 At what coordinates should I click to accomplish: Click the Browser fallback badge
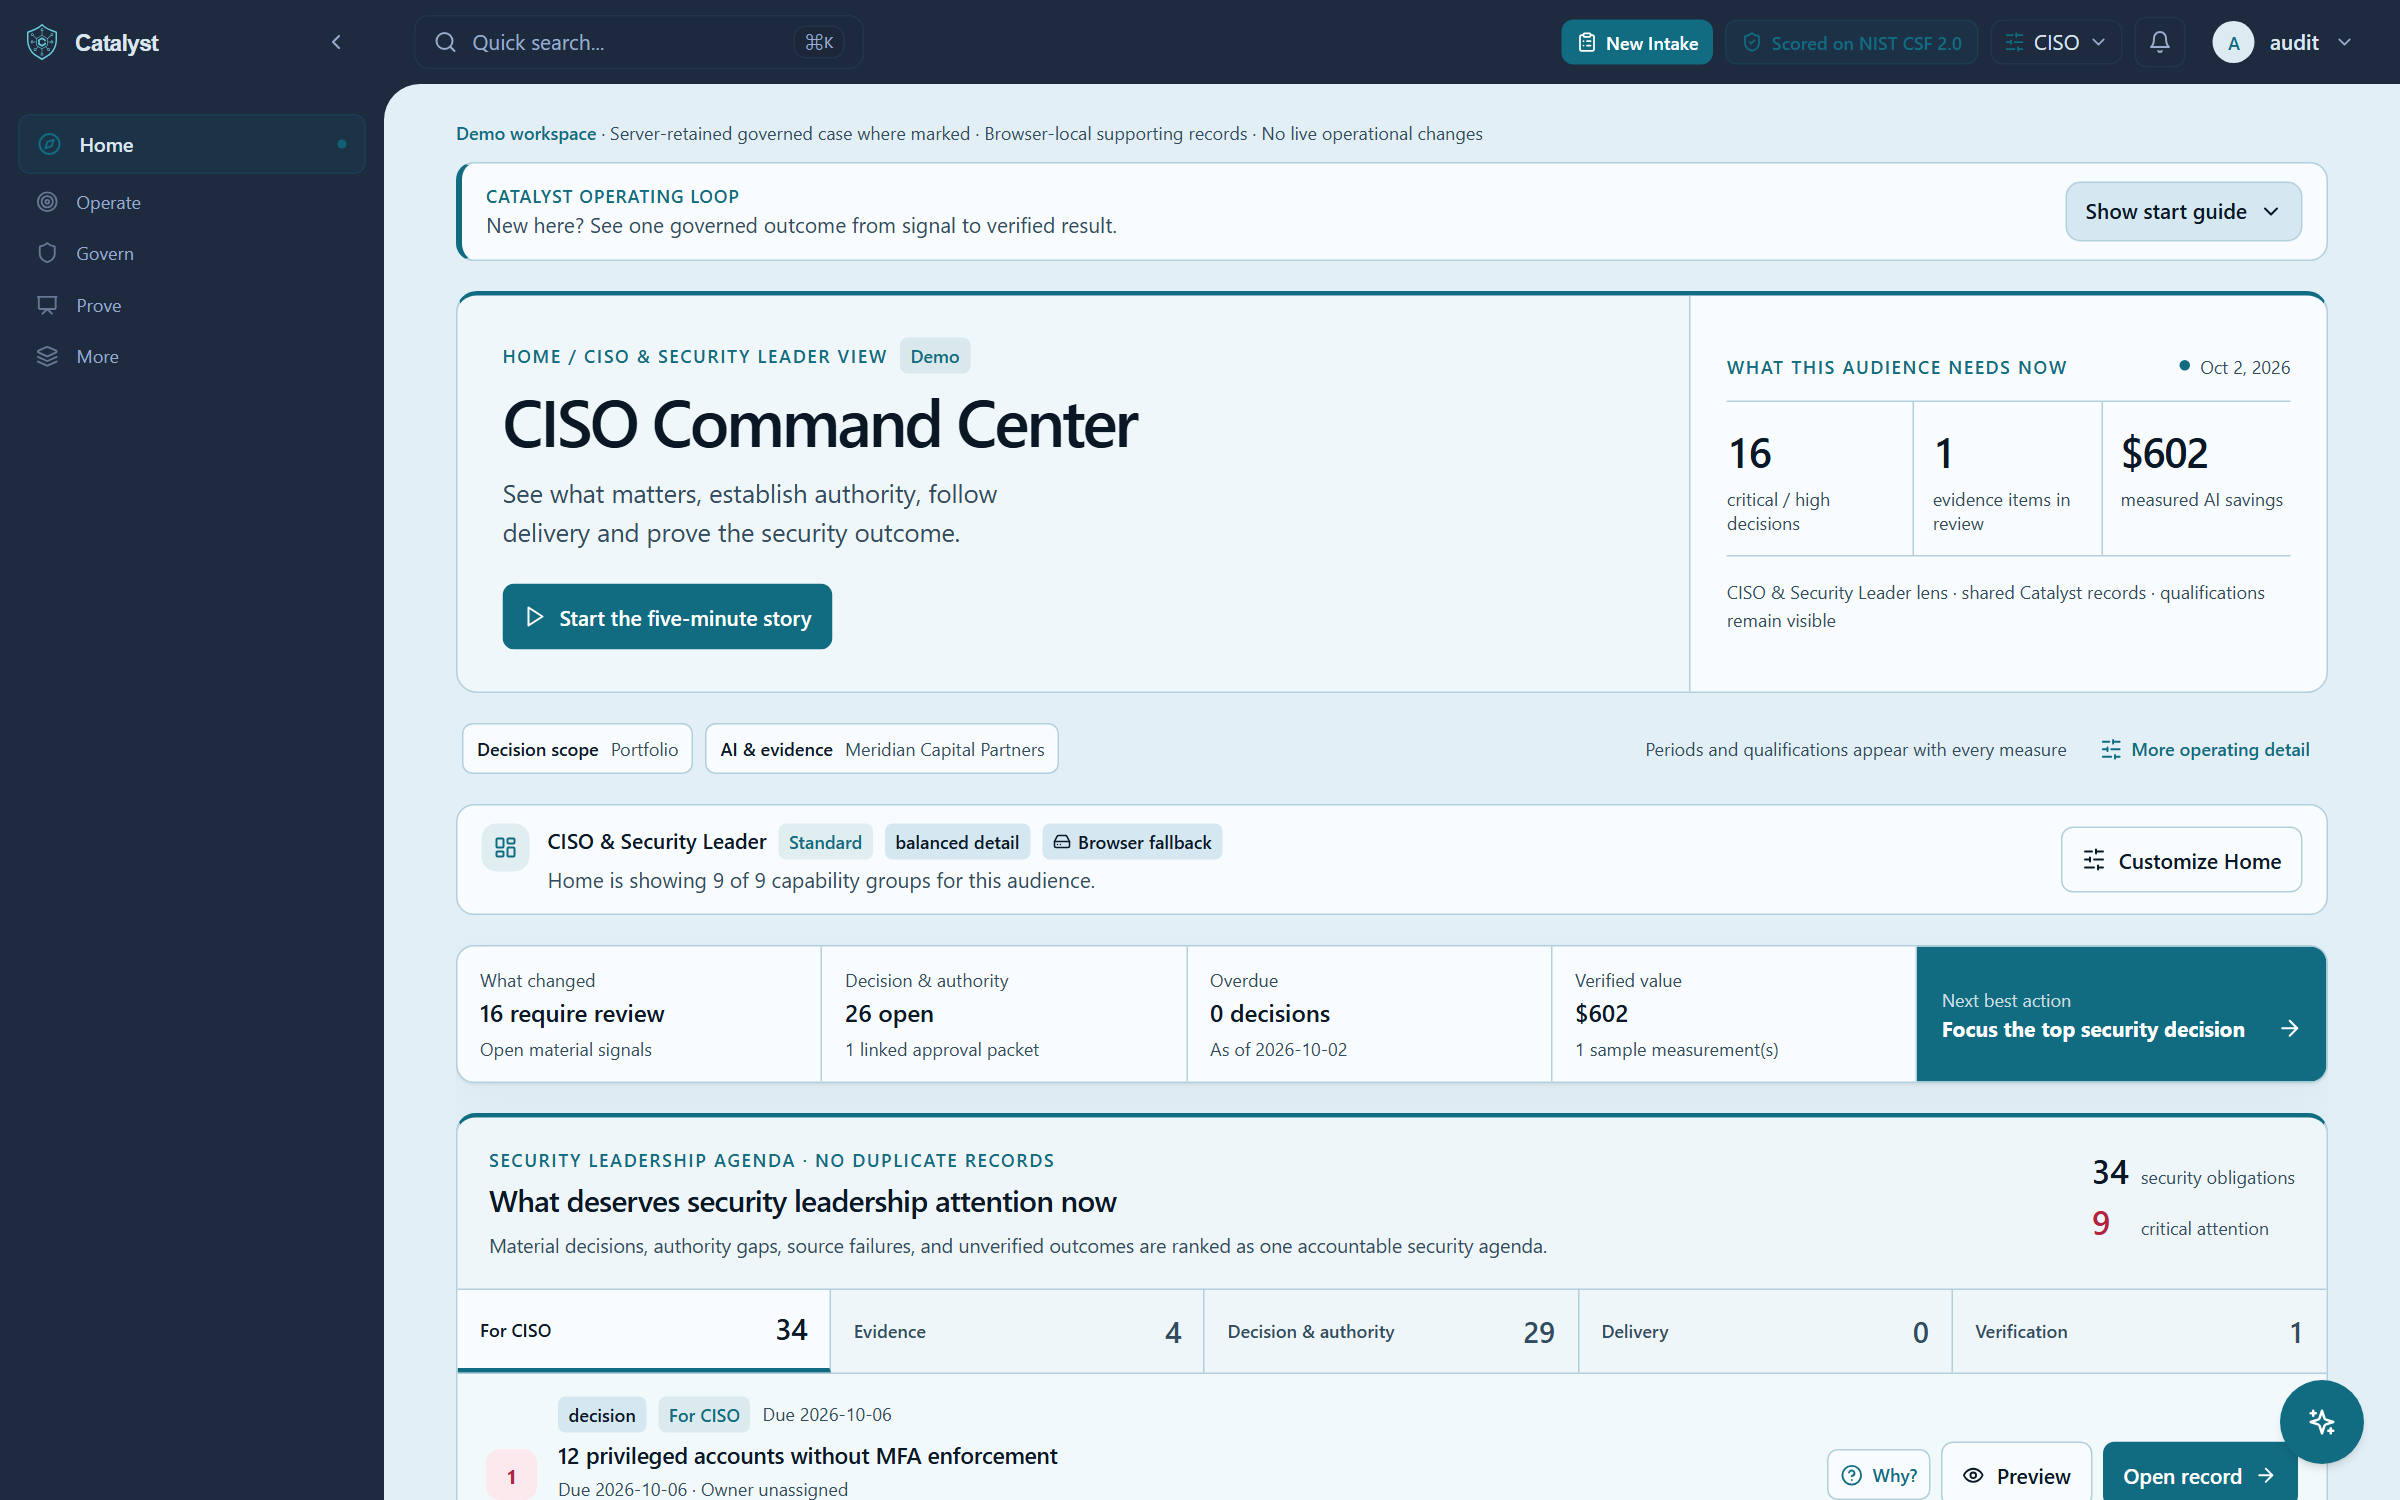[x=1132, y=842]
